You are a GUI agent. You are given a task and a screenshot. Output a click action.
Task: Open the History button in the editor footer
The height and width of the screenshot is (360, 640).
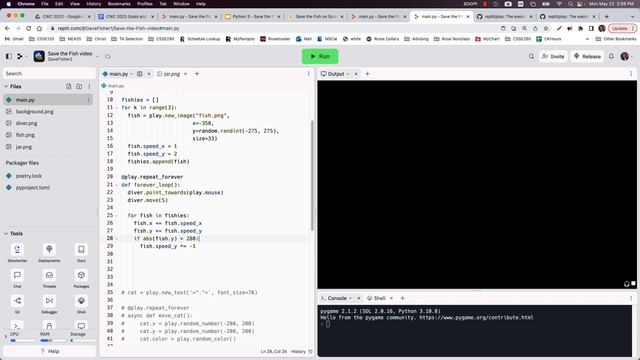point(302,351)
